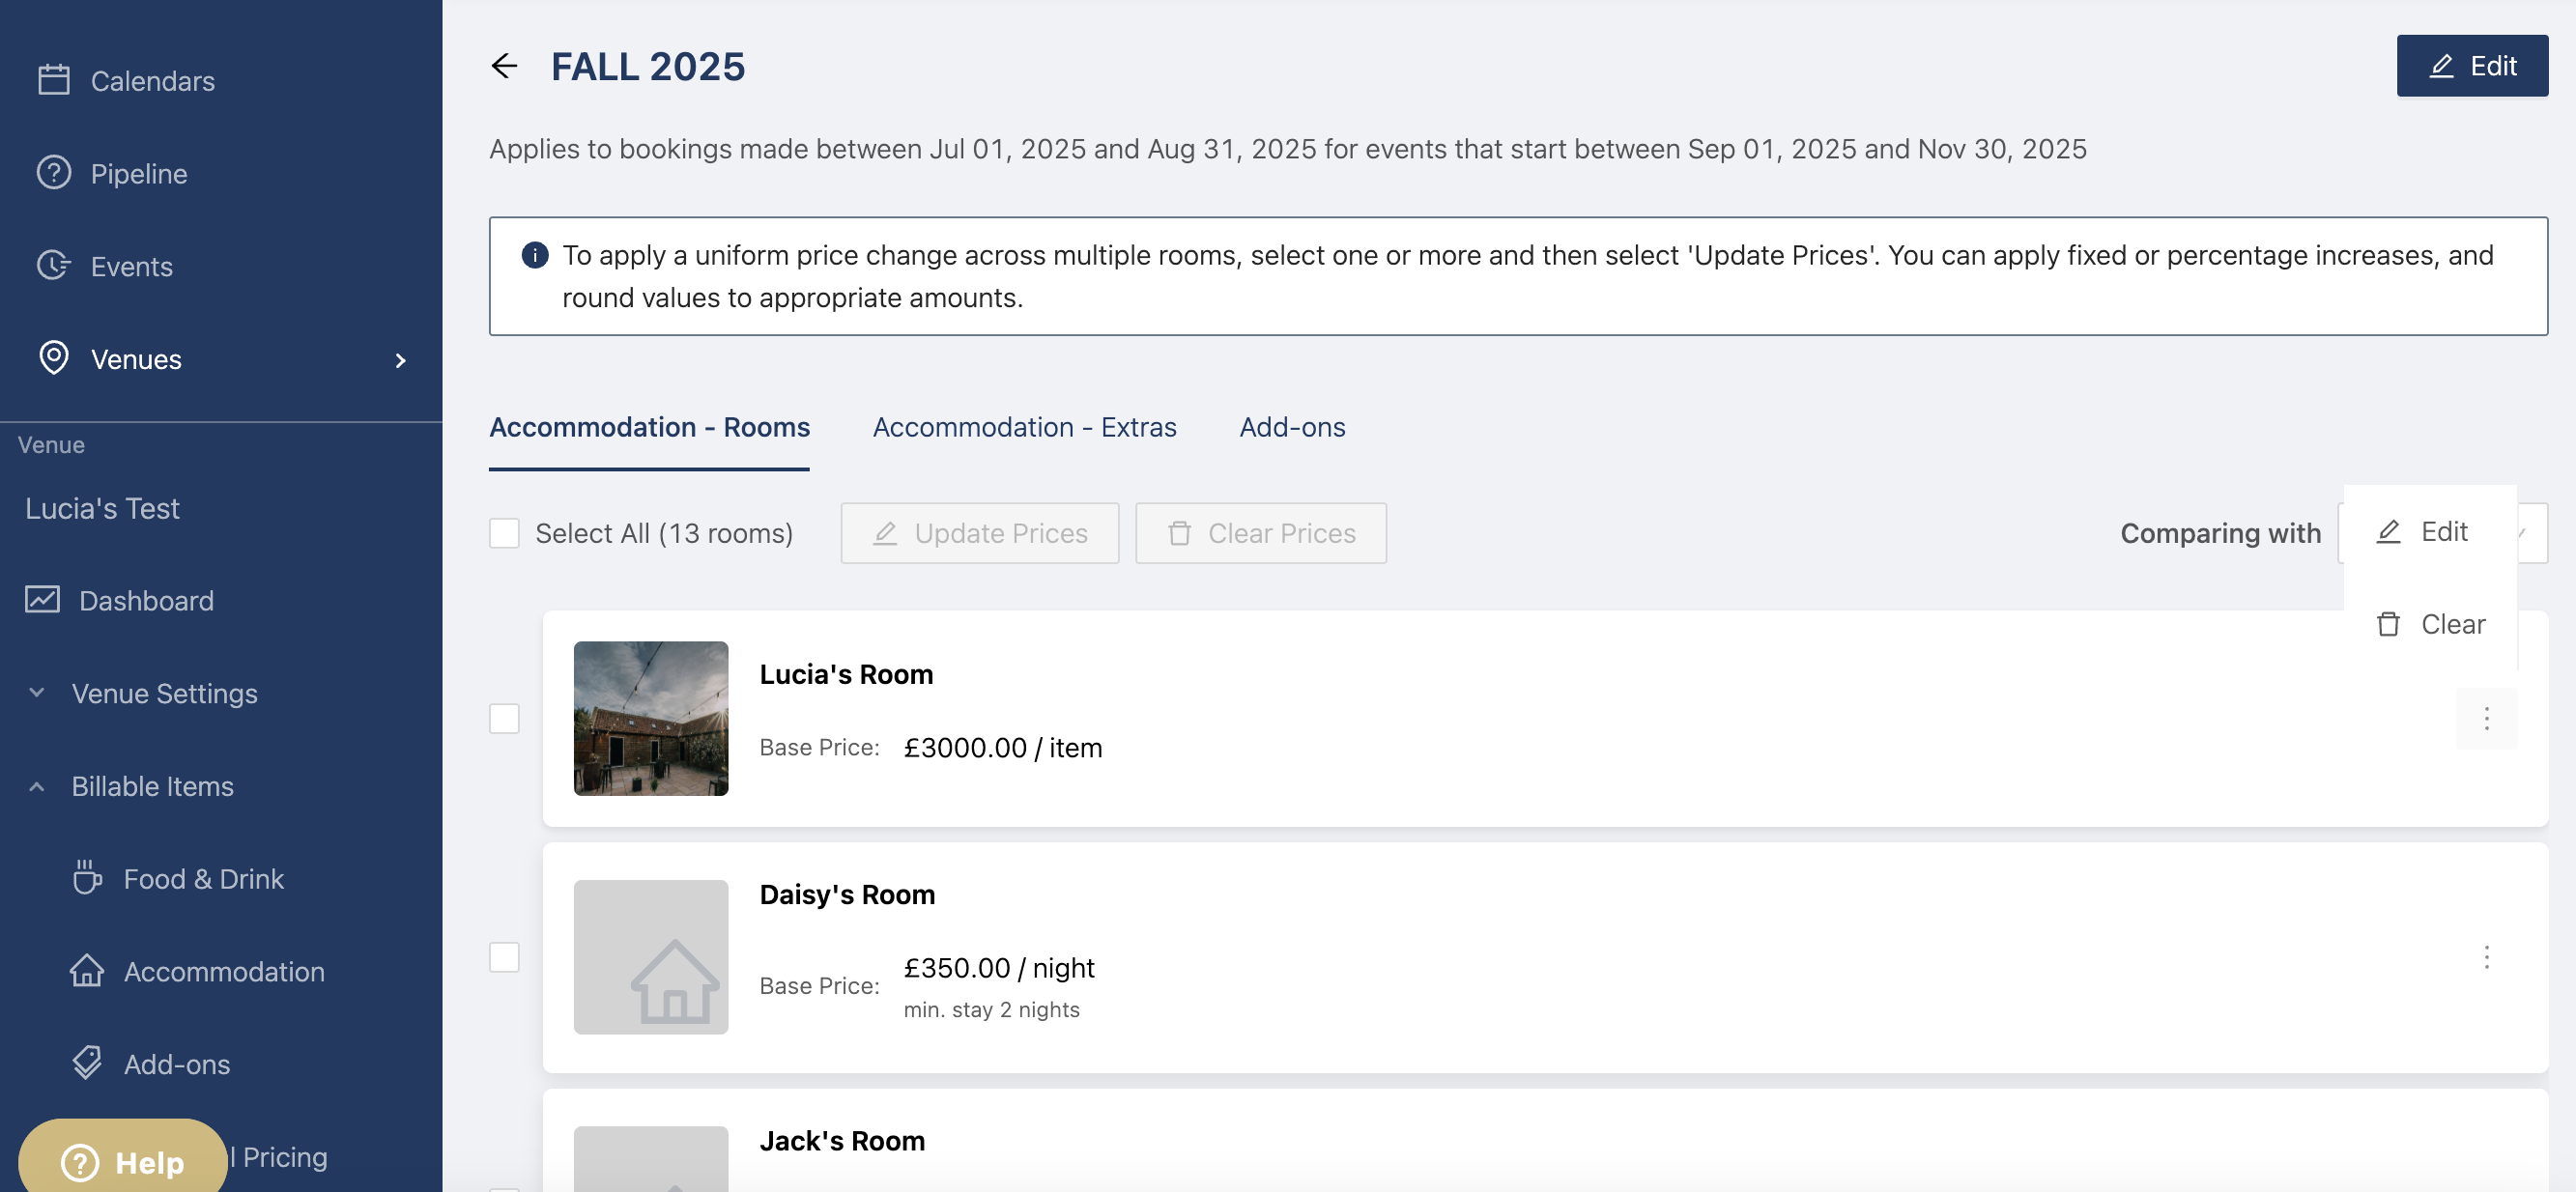
Task: Open Add-ons in the sidebar
Action: click(x=177, y=1064)
